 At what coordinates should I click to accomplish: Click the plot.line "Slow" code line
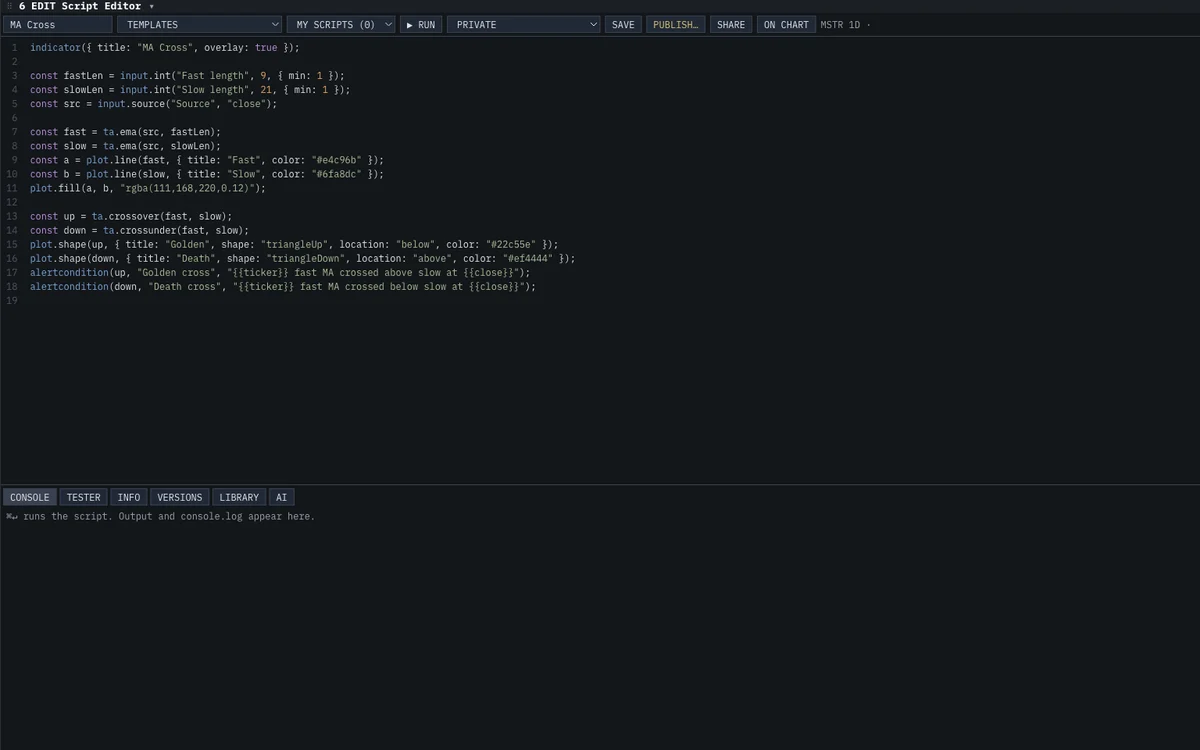point(207,173)
